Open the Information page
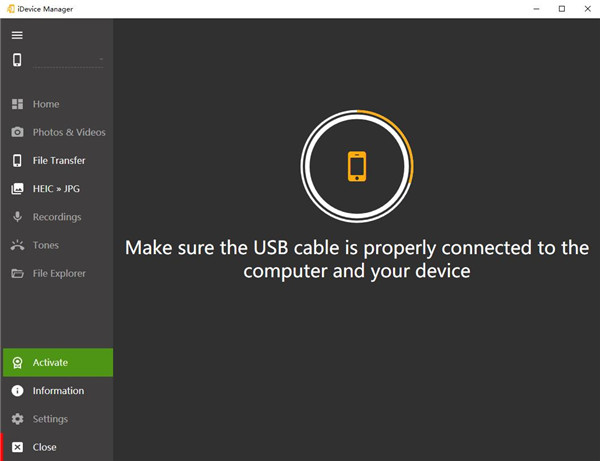Viewport: 600px width, 461px height. pyautogui.click(x=57, y=391)
